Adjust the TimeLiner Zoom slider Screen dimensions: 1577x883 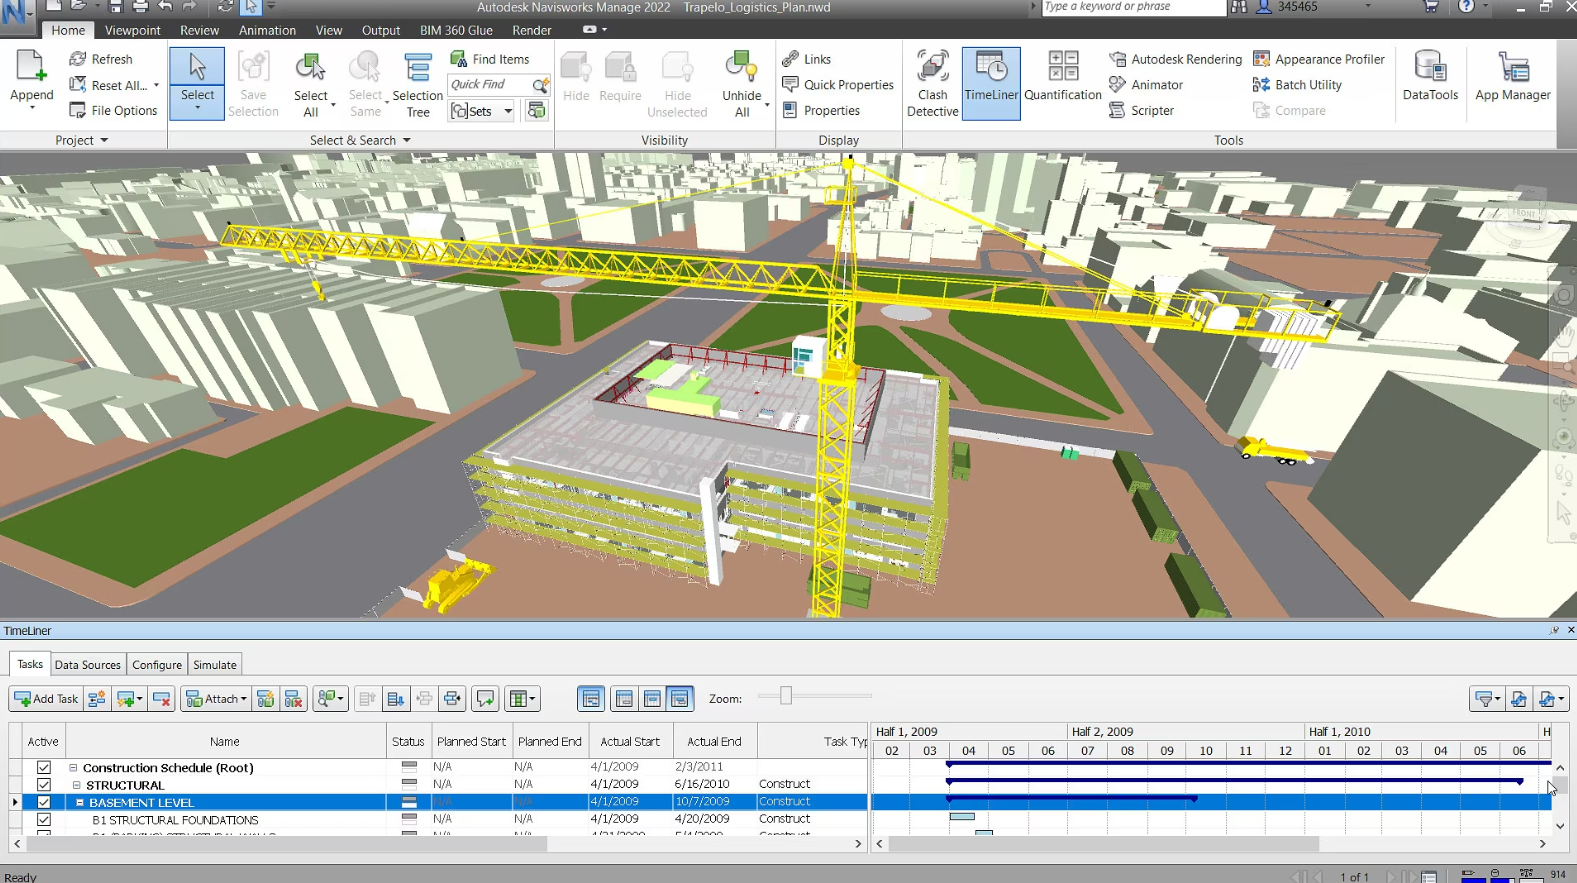pos(786,696)
